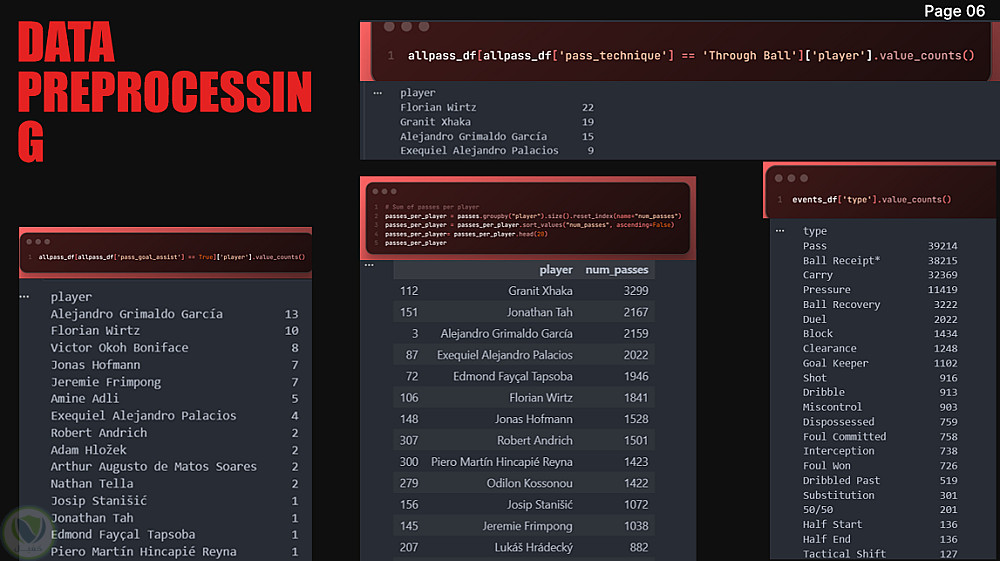Select 'Nathan Tella' assist row

(x=92, y=484)
